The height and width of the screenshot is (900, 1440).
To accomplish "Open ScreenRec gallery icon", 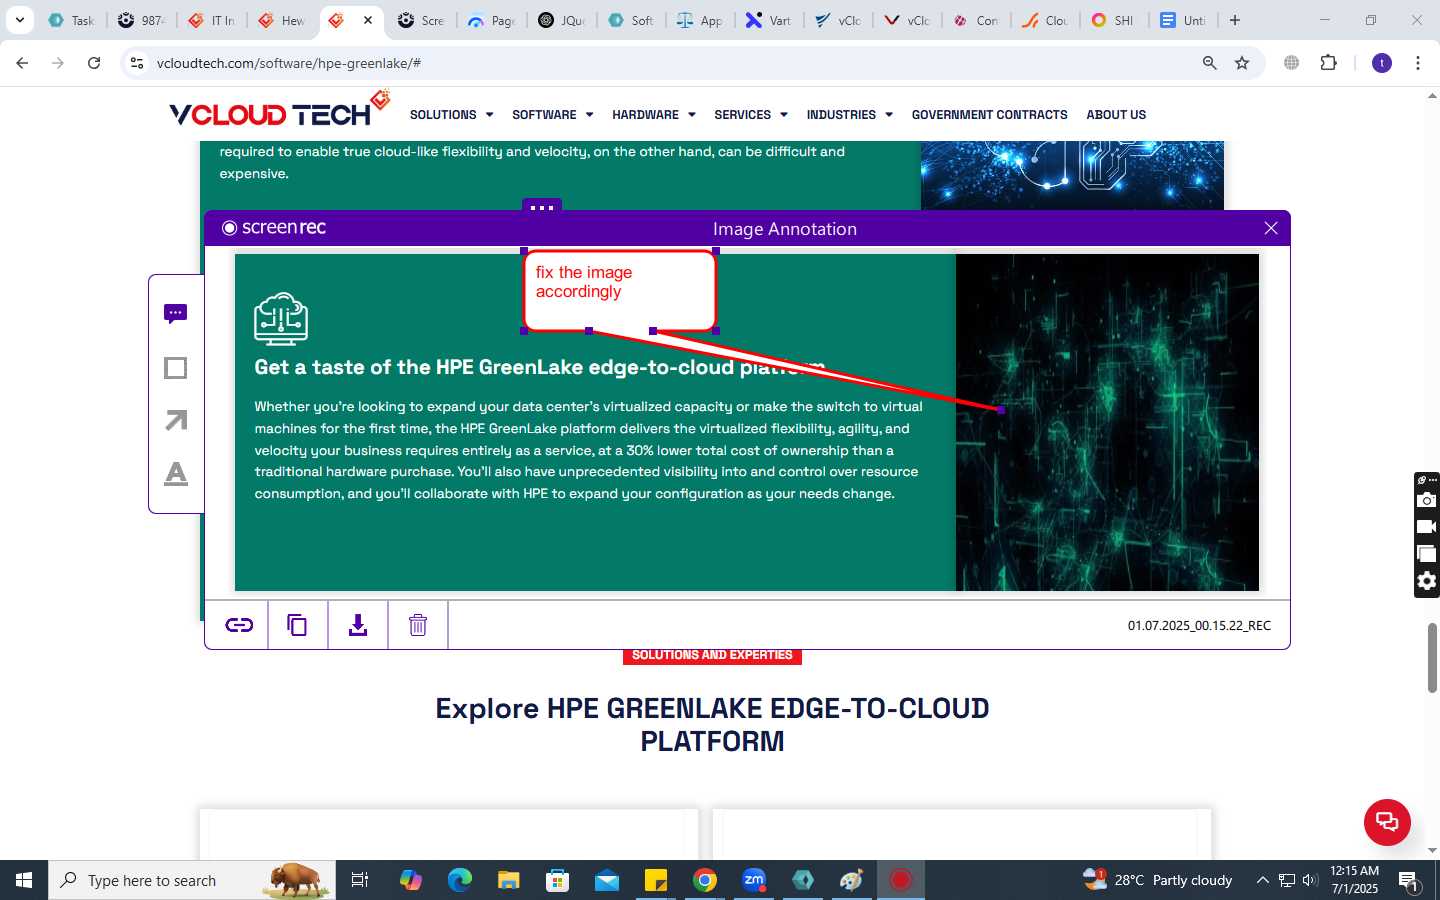I will (x=1427, y=554).
